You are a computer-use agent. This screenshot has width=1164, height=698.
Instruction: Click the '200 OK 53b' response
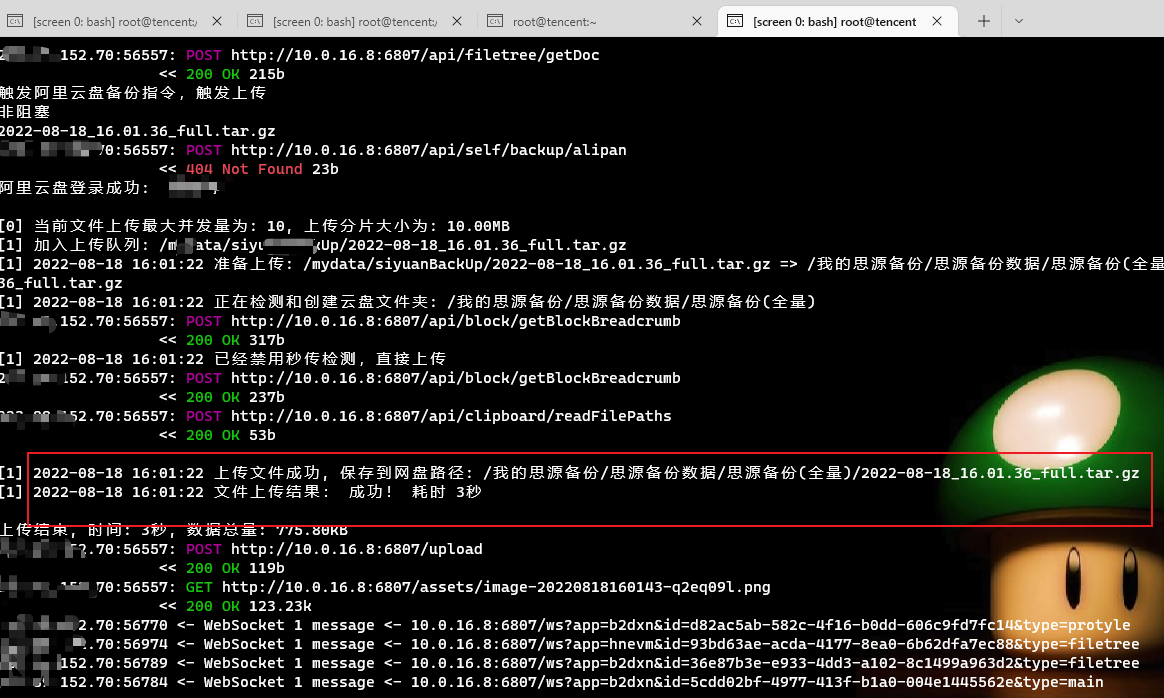(218, 435)
